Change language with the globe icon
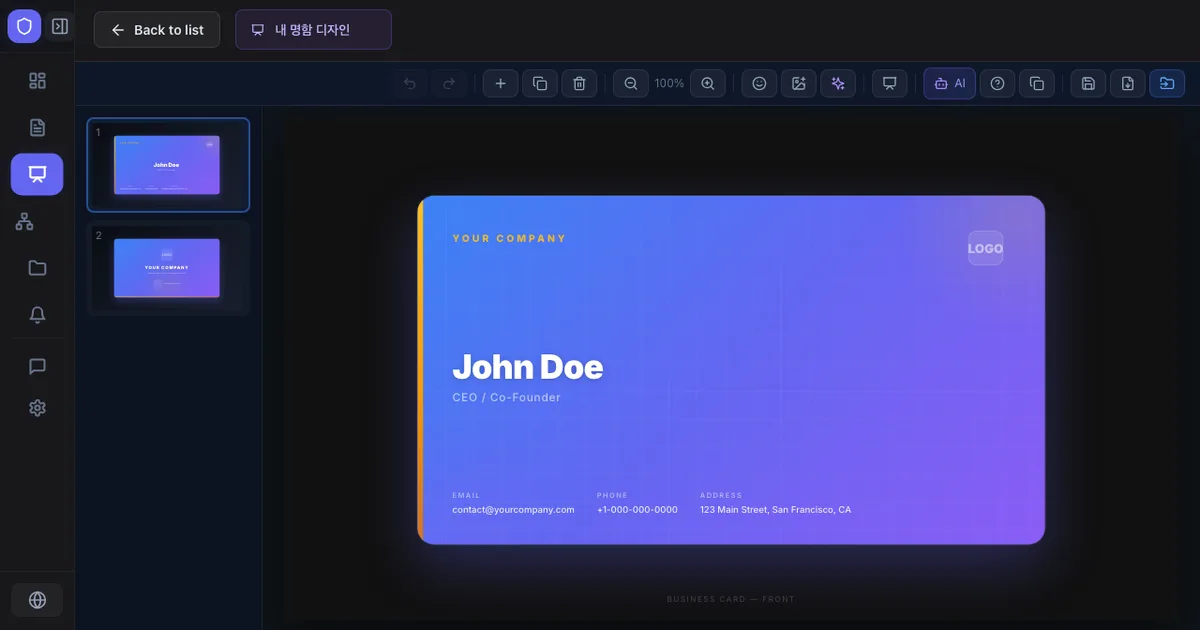Image resolution: width=1200 pixels, height=630 pixels. pos(37,599)
